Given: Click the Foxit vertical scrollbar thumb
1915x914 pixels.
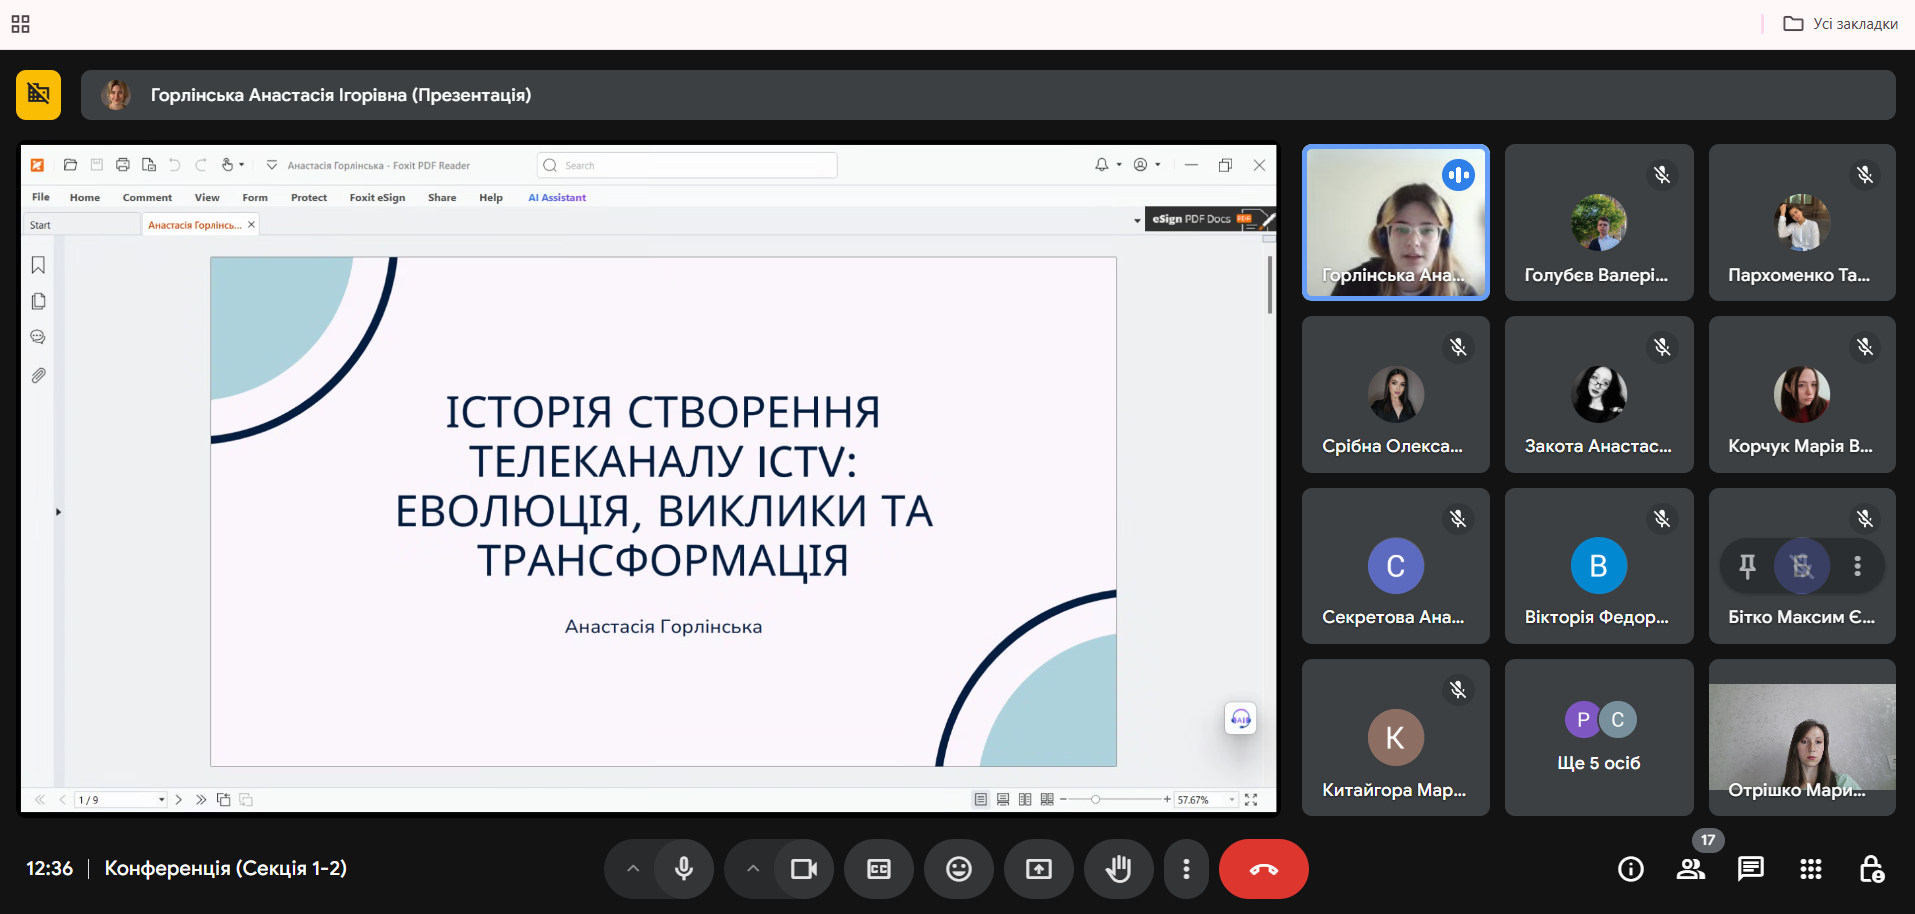Looking at the screenshot, I should point(1269,285).
